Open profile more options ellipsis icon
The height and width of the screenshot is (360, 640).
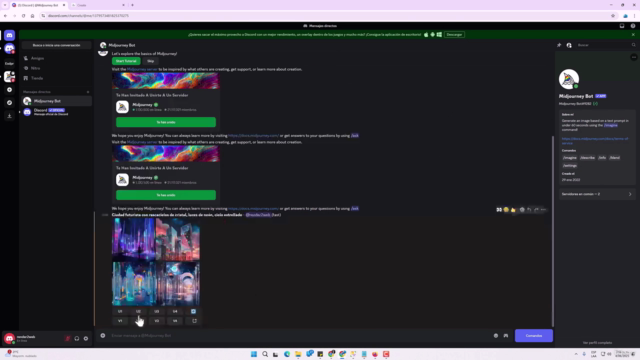pyautogui.click(x=633, y=57)
